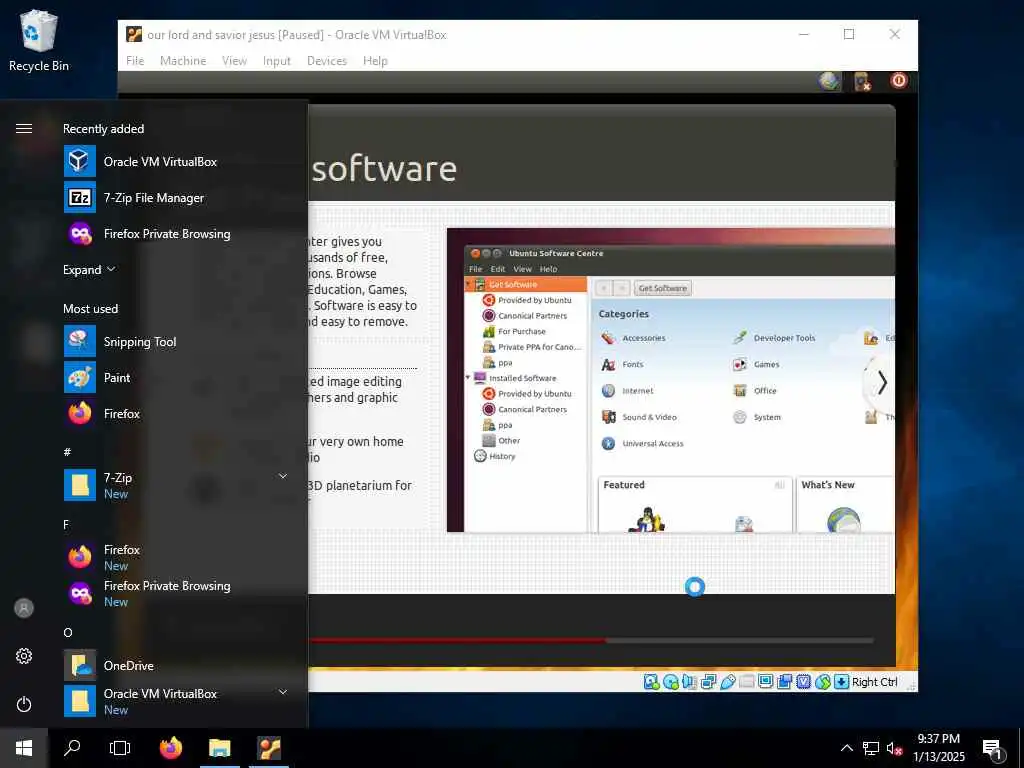Open the File menu in VirtualBox
1024x768 pixels.
point(135,61)
